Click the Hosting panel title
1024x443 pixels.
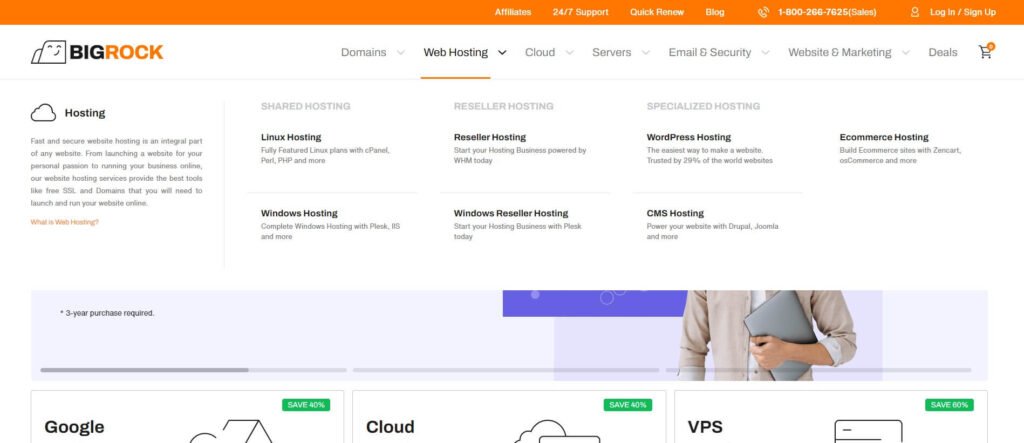click(x=85, y=113)
